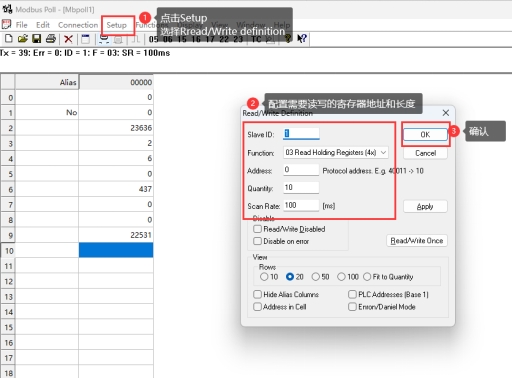Viewport: 513px width, 379px height.
Task: Click the 00000 column header
Action: (116, 82)
